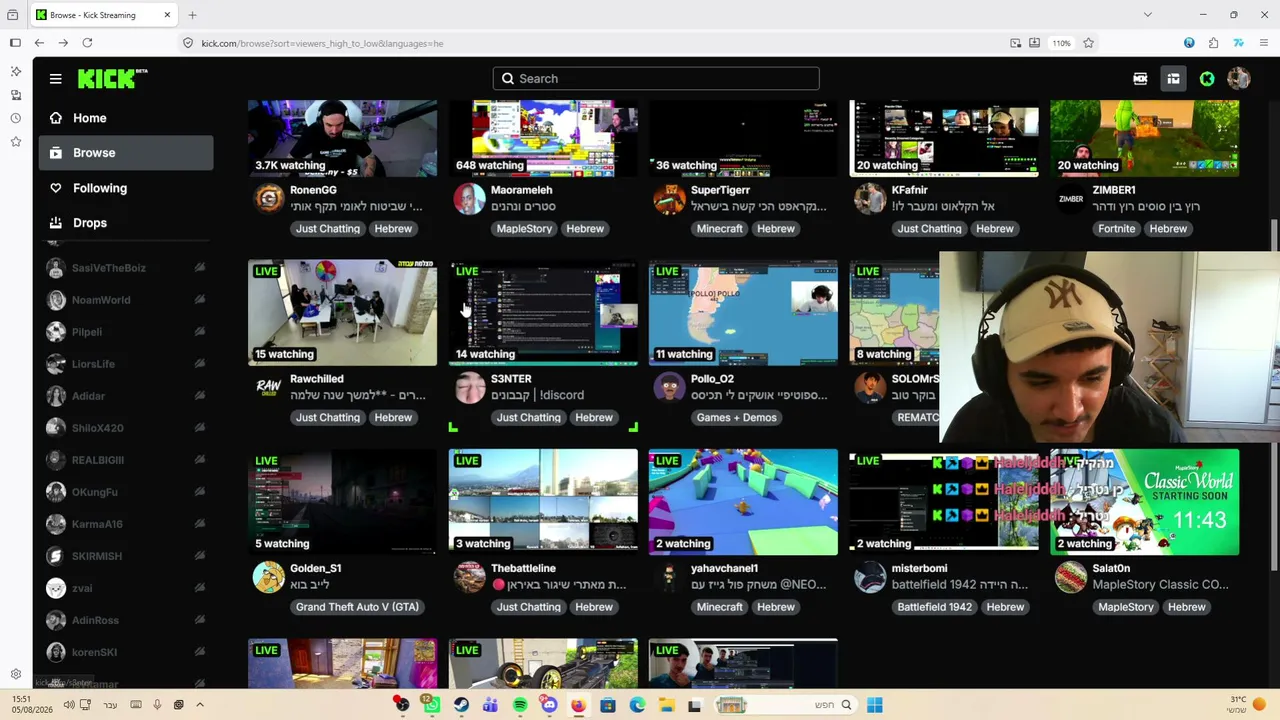Open Pollo_O2 channel avatar
Image resolution: width=1280 pixels, height=720 pixels.
tap(669, 387)
